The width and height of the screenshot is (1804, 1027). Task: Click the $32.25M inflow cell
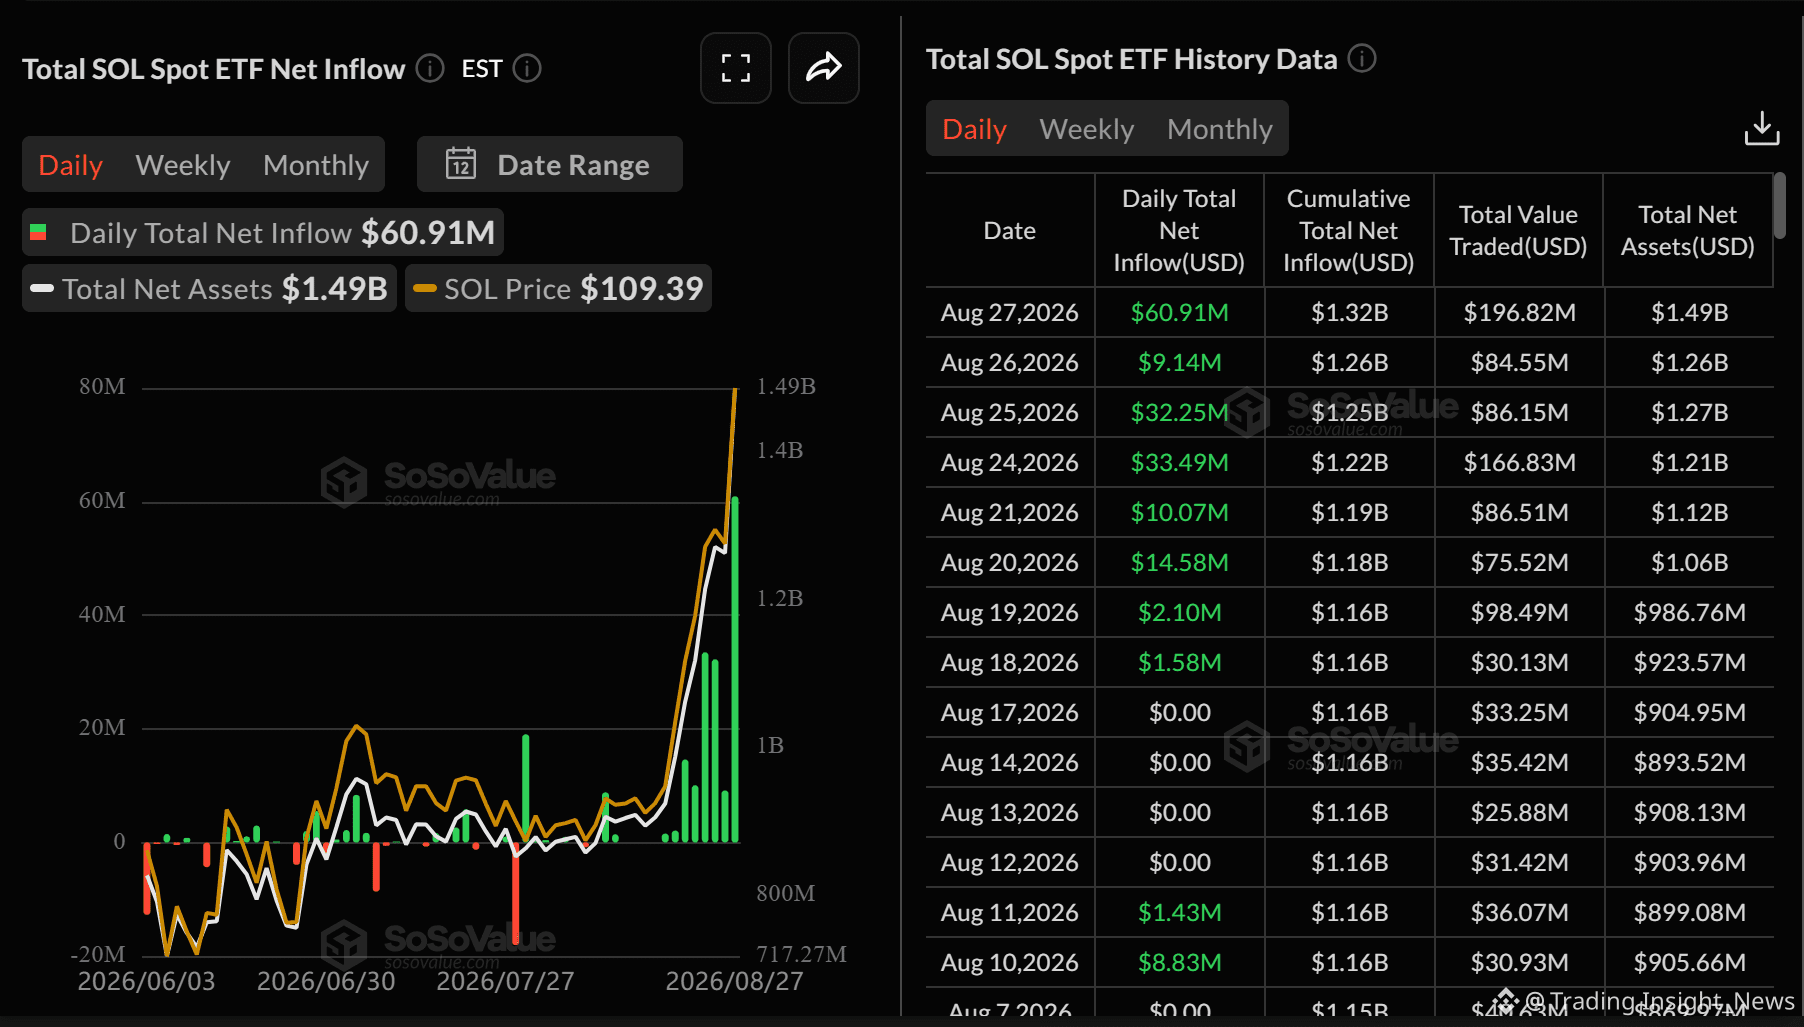(x=1180, y=413)
